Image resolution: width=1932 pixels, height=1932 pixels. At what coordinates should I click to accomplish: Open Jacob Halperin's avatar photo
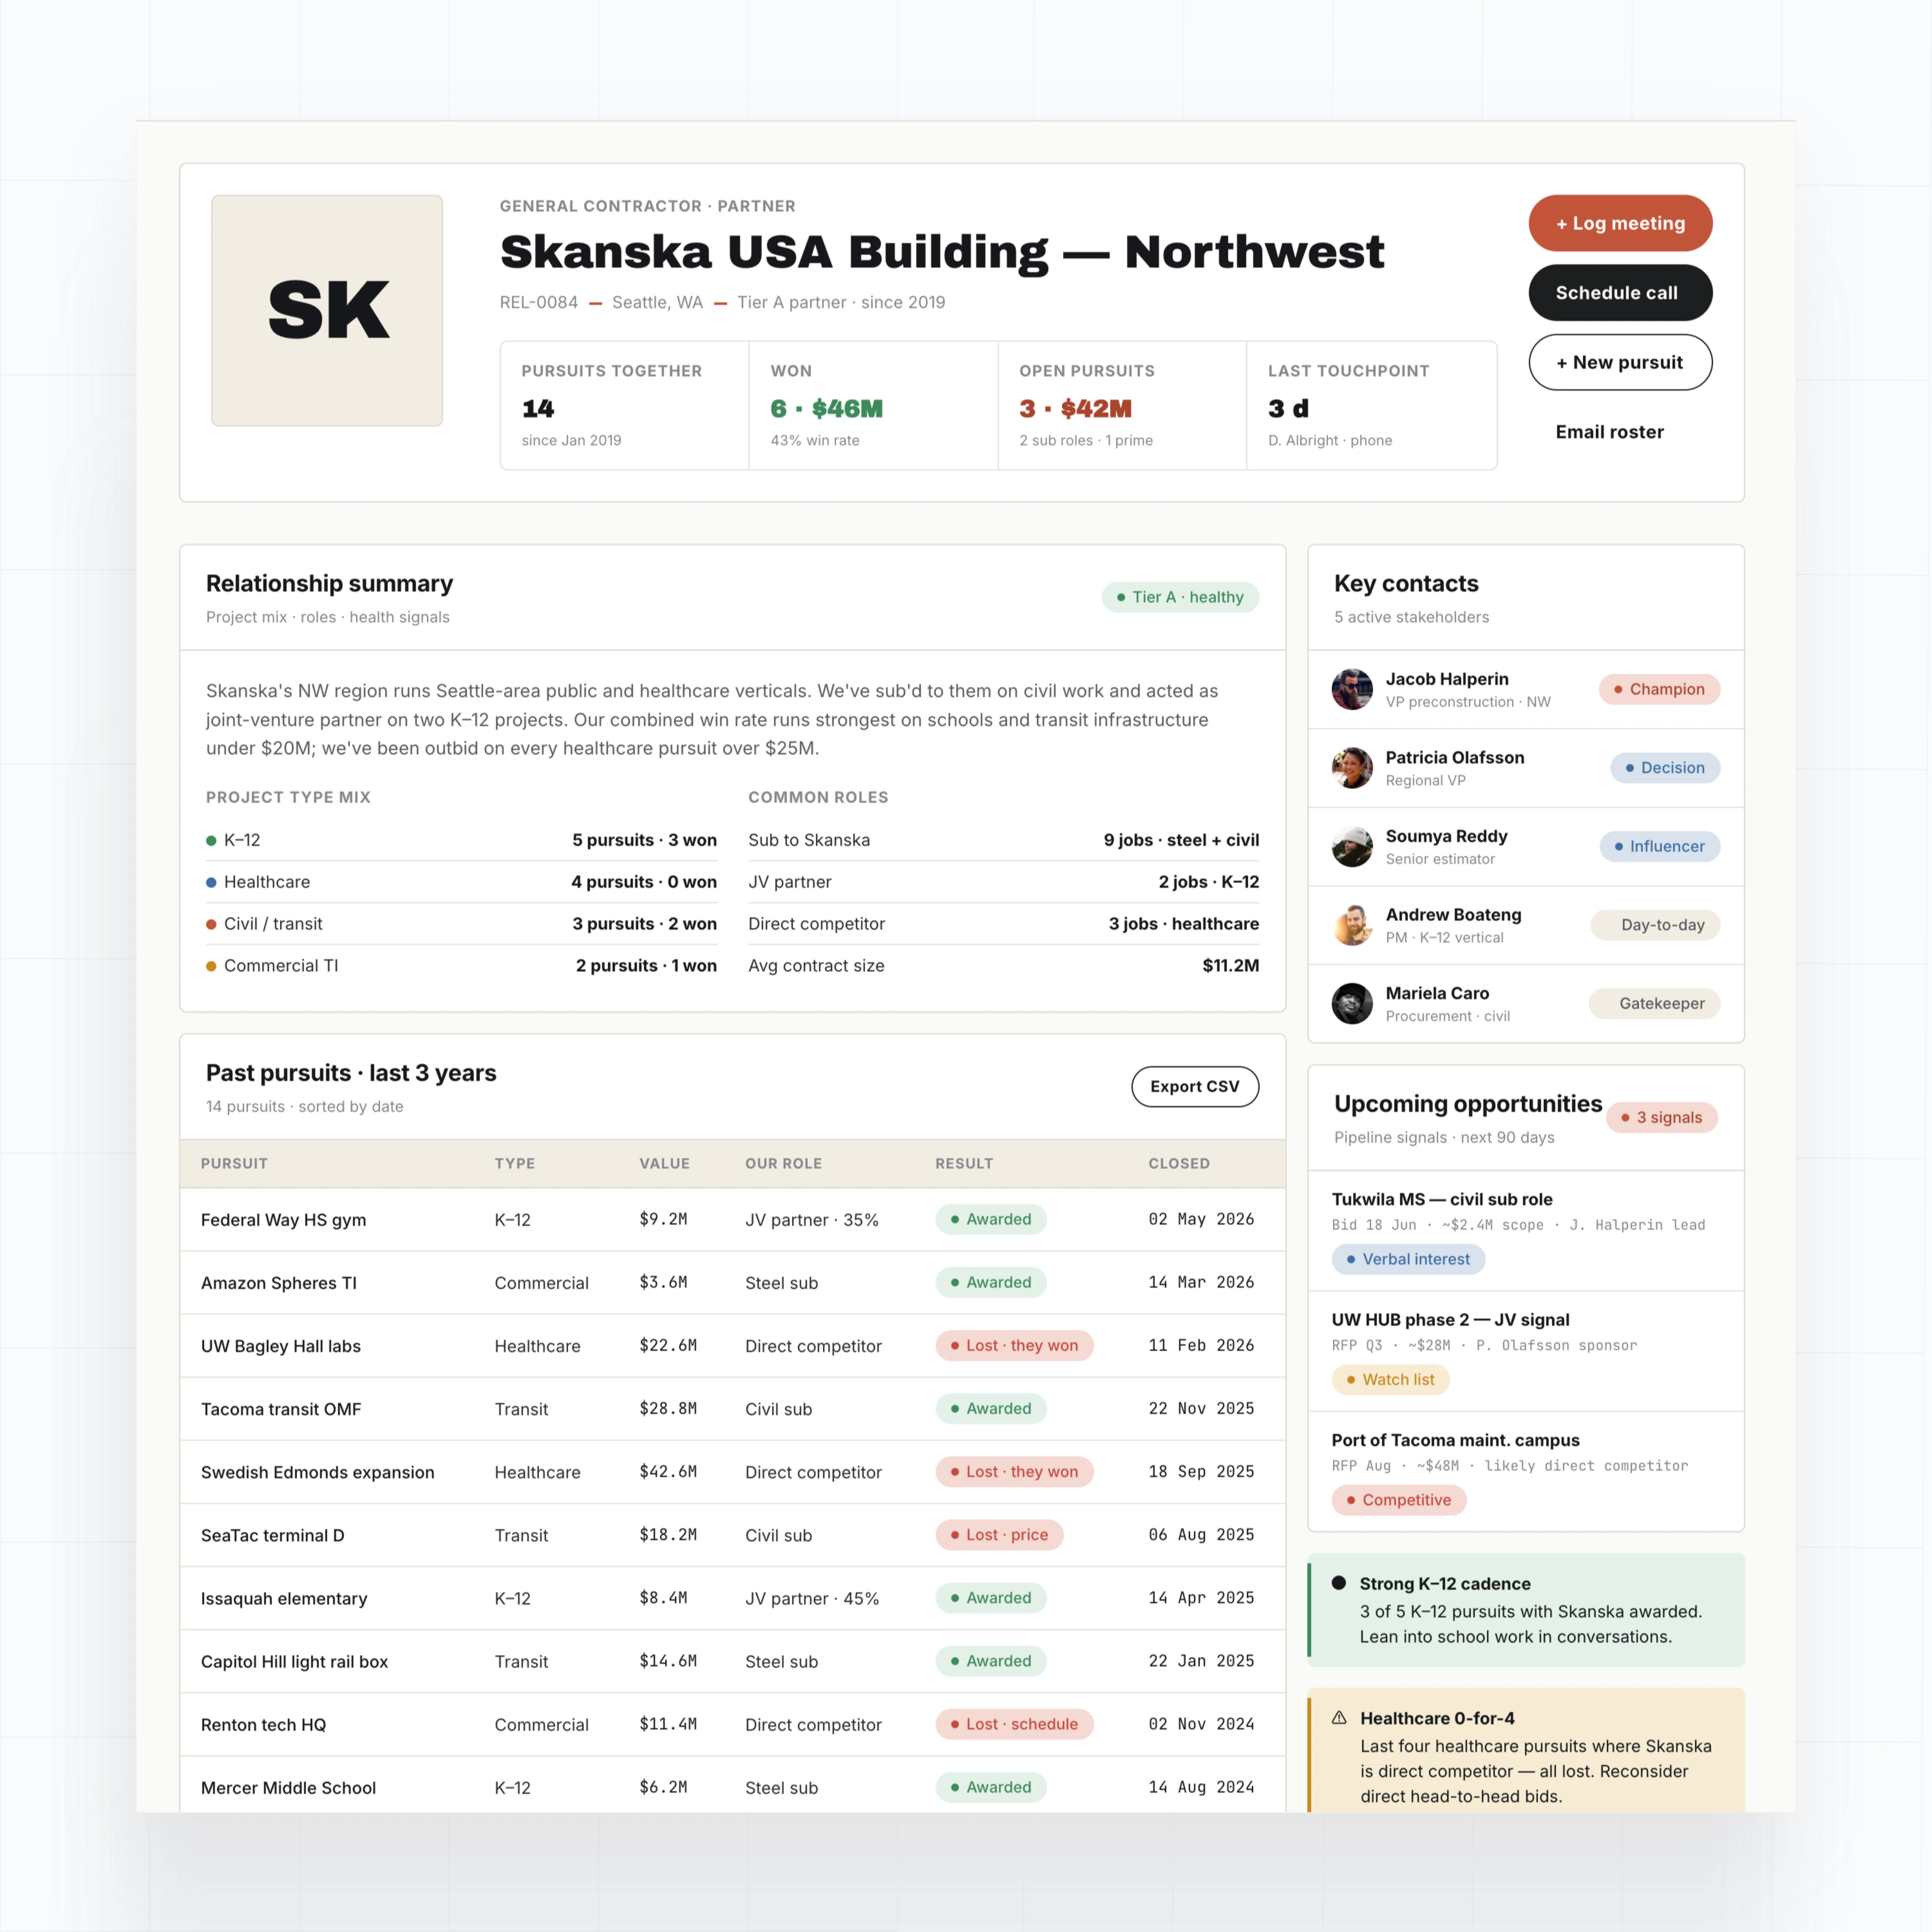[1352, 689]
